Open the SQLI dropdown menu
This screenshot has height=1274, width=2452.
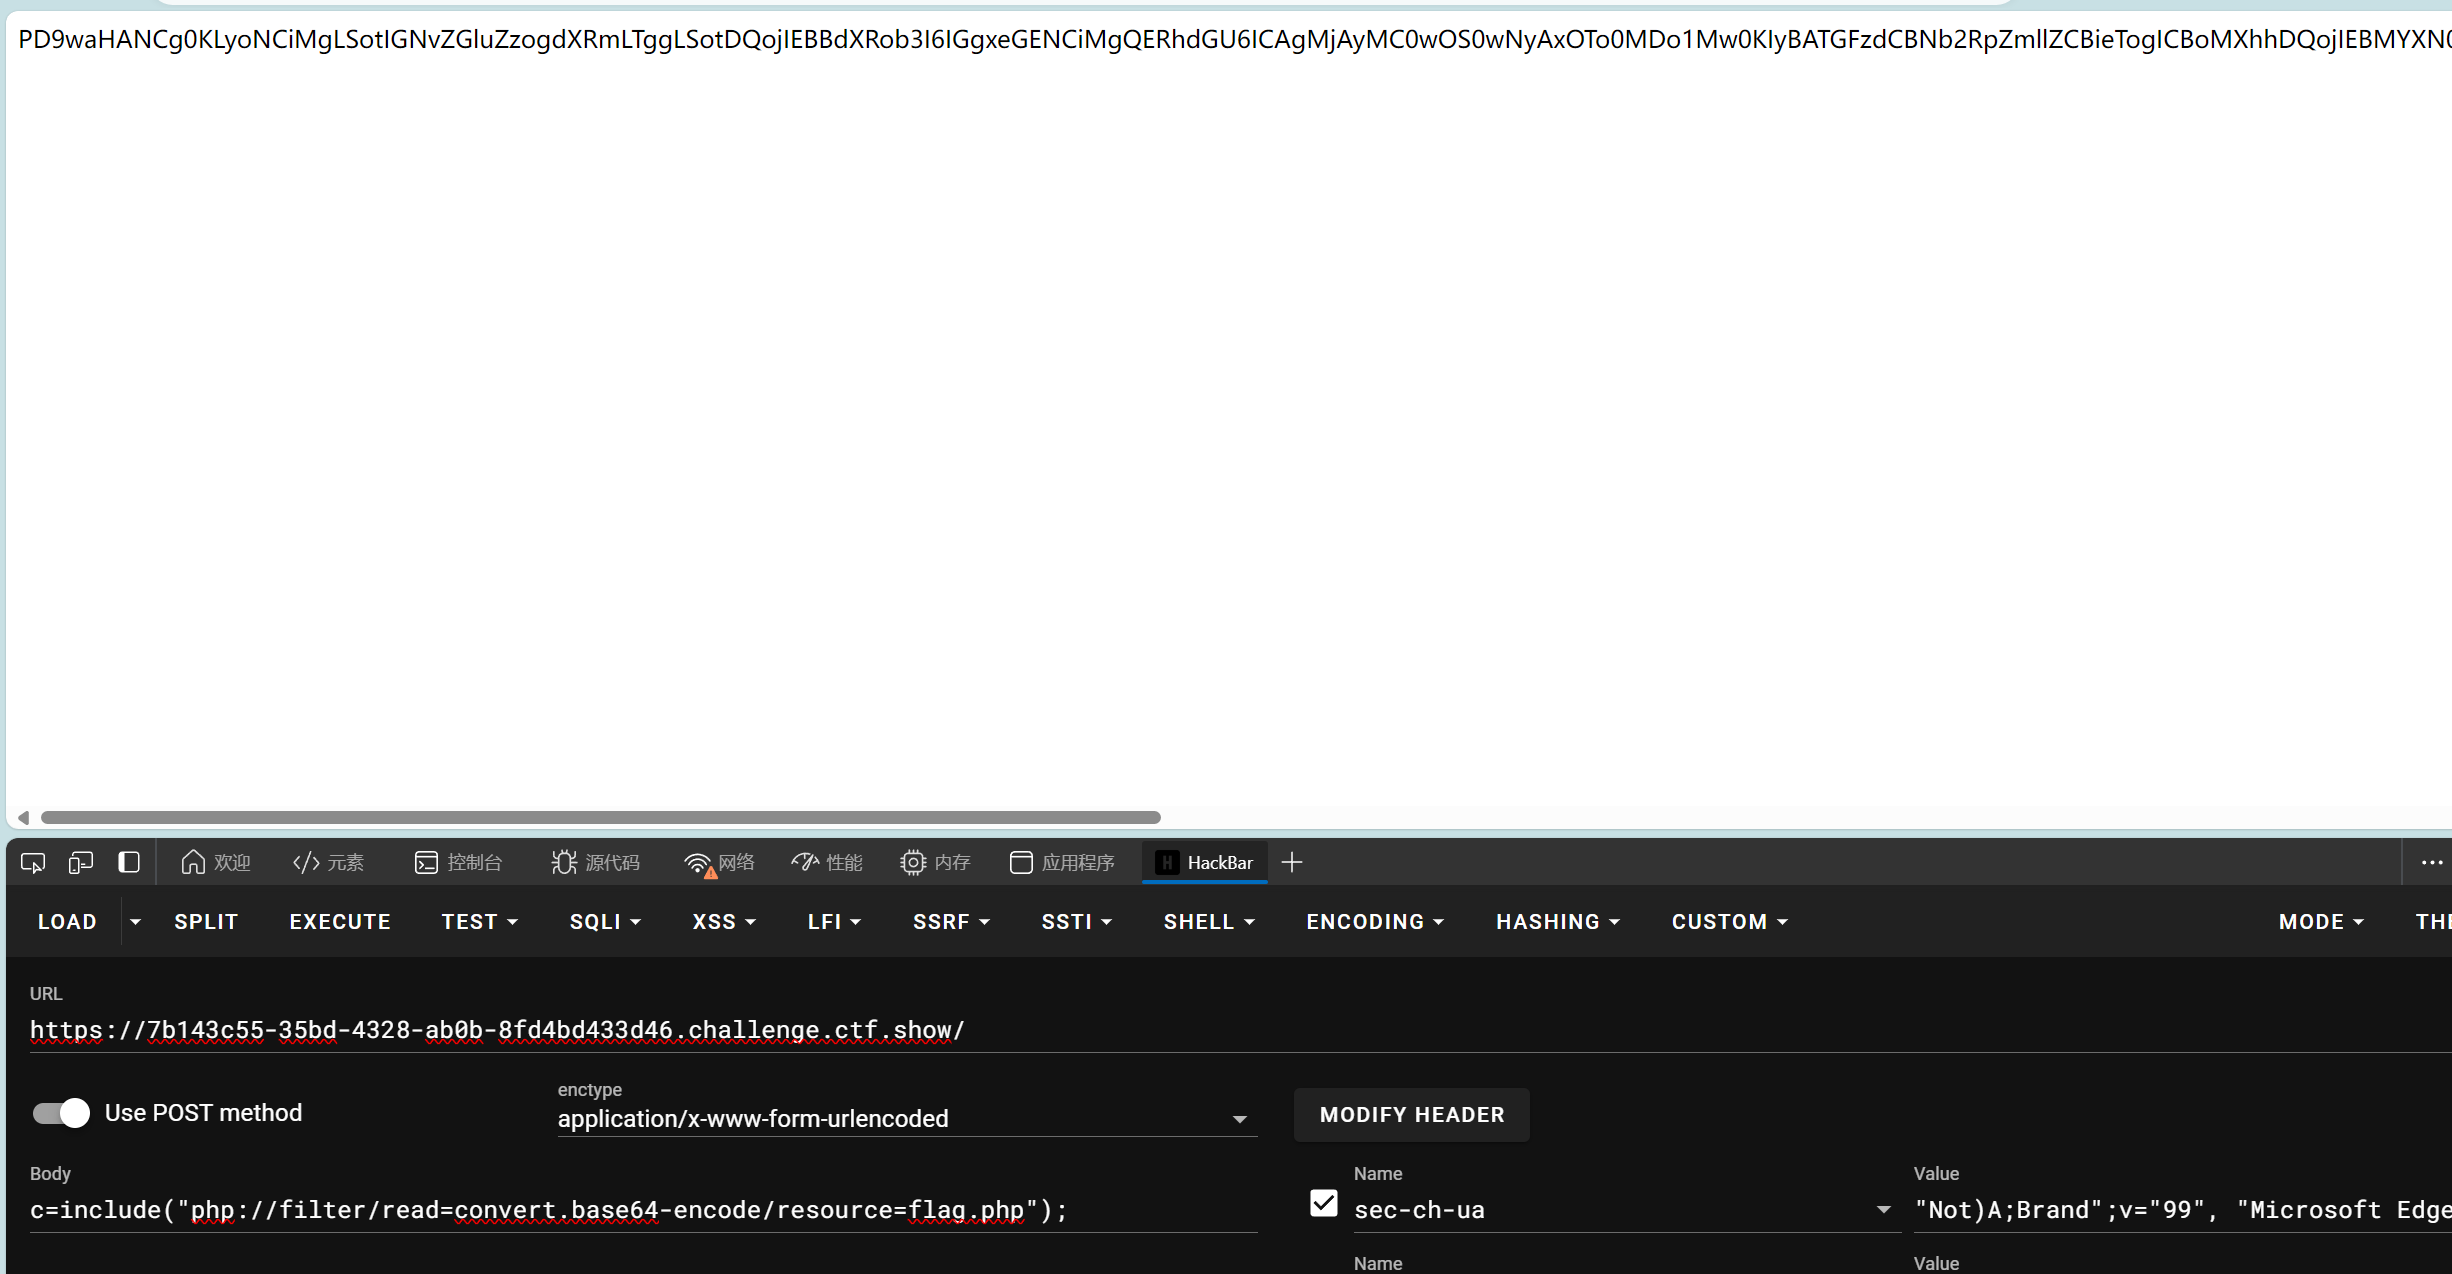click(x=605, y=922)
